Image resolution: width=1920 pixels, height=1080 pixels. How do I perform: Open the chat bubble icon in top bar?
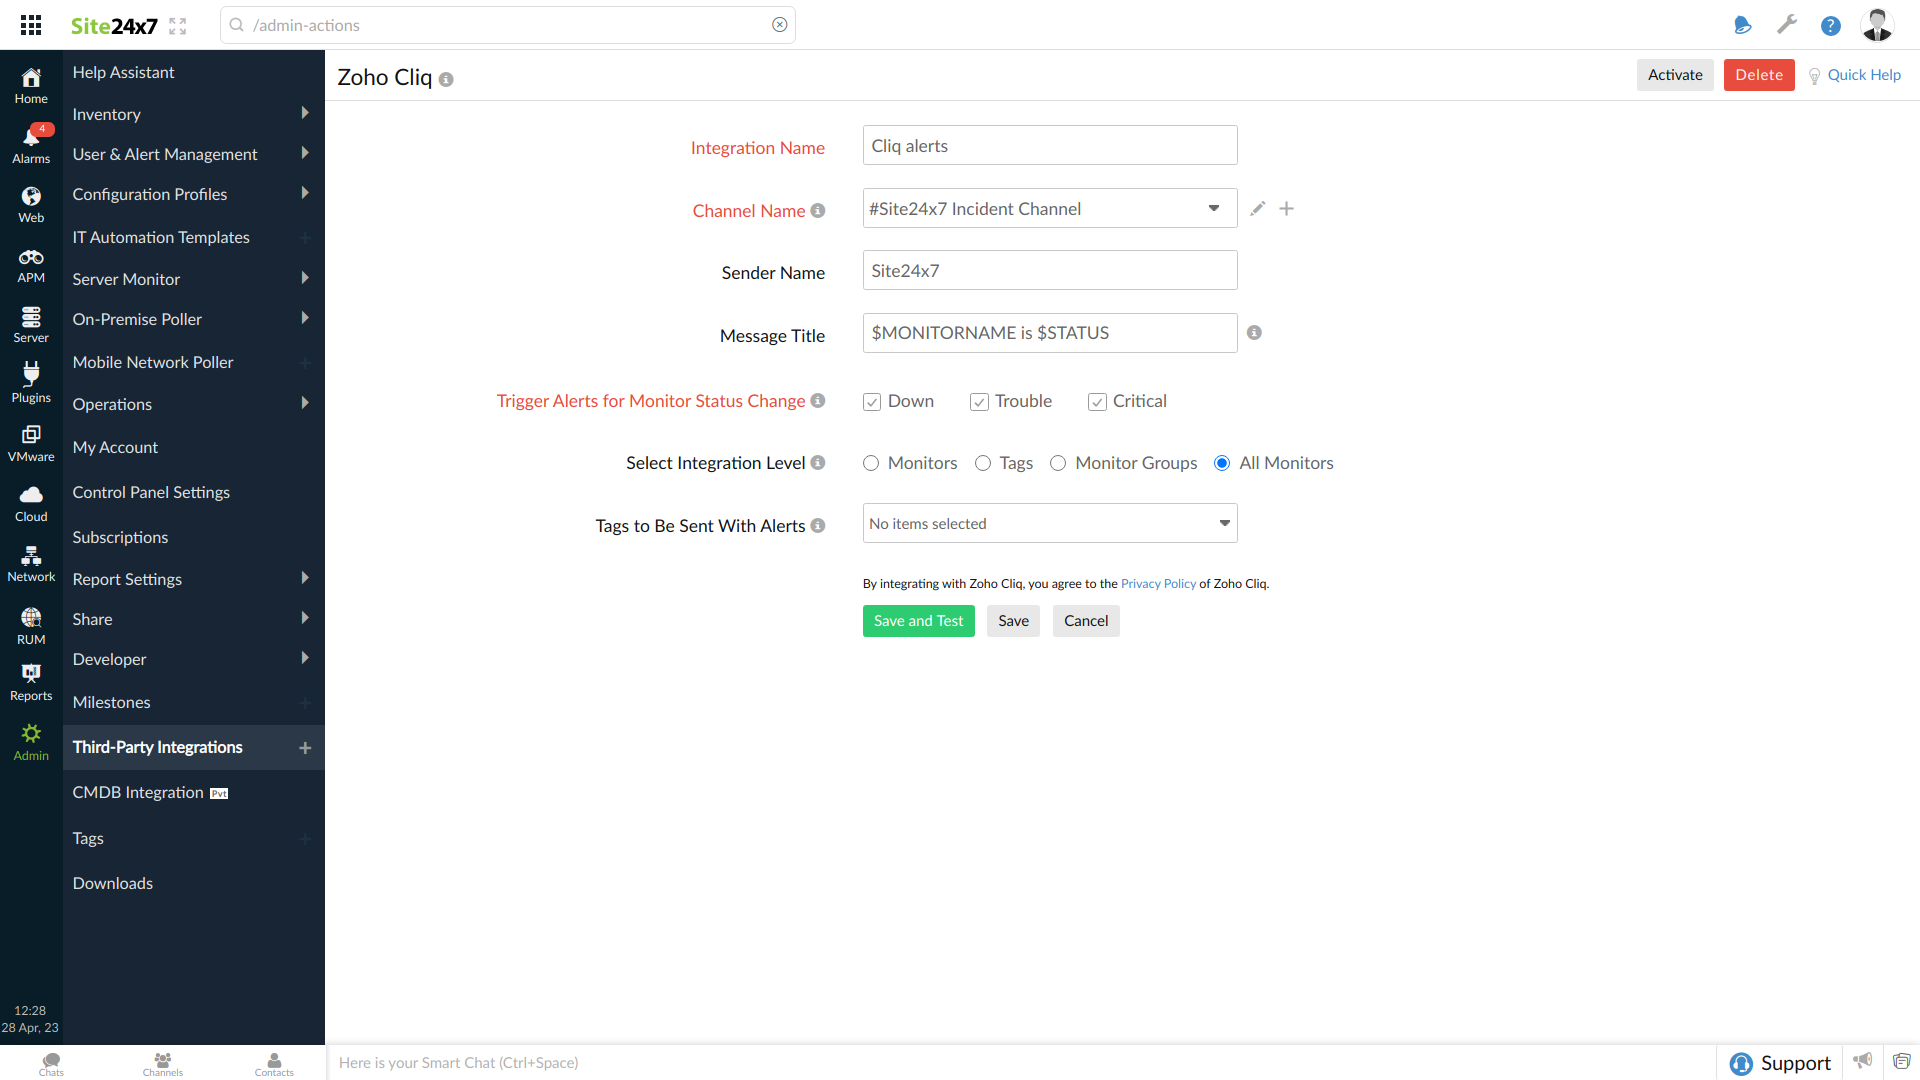pos(1743,25)
